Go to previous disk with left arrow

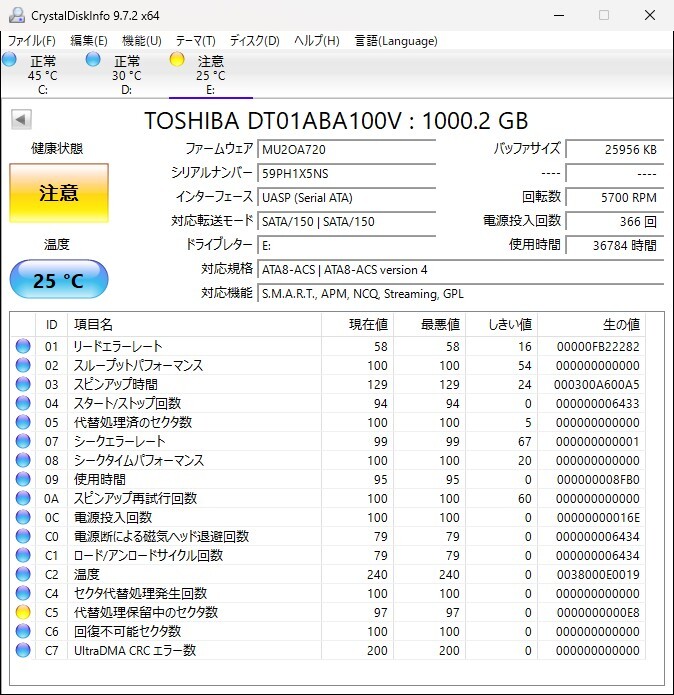point(21,119)
